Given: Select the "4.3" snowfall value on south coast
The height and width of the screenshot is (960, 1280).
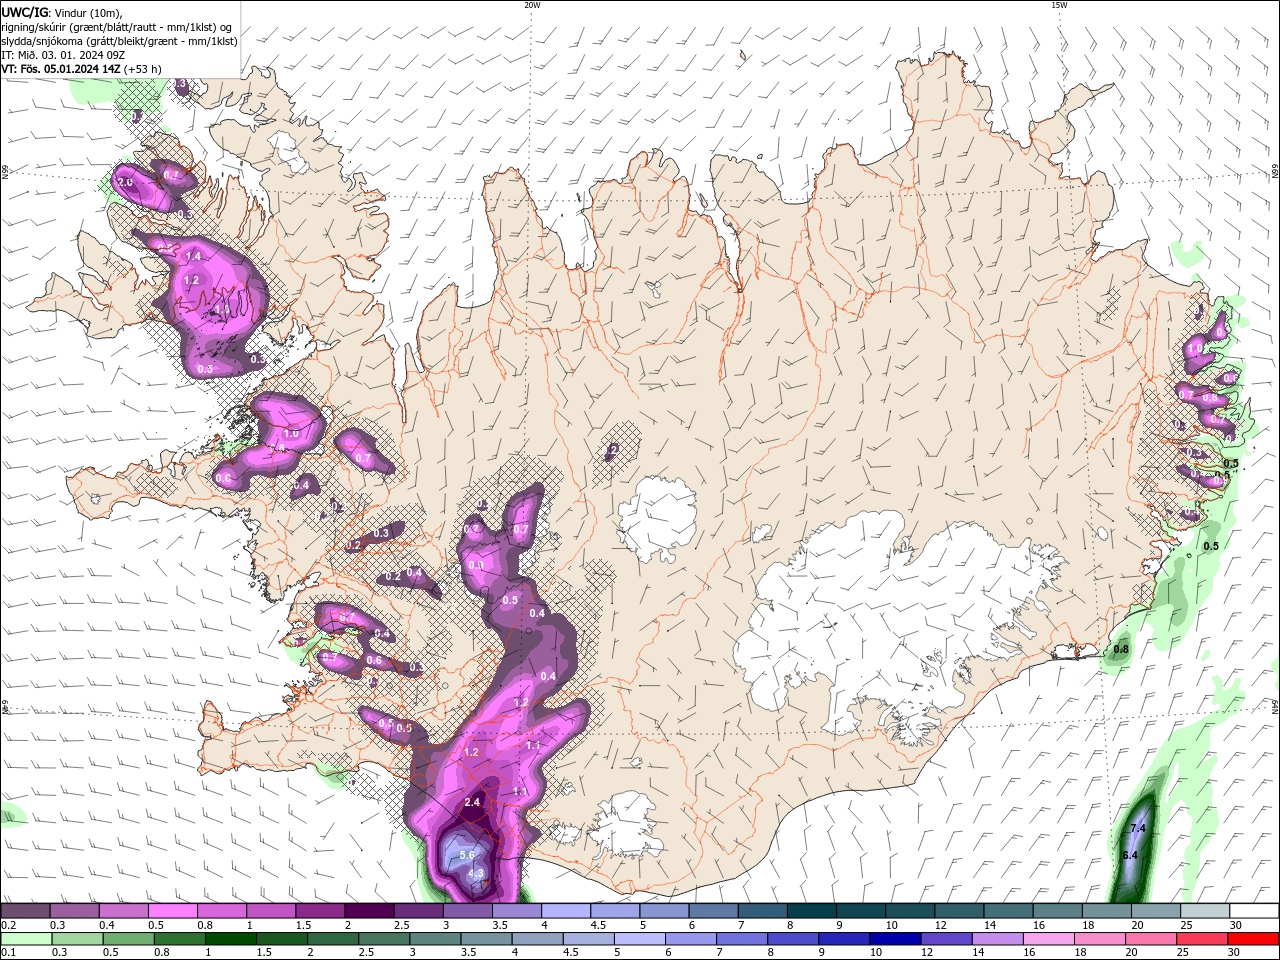Looking at the screenshot, I should point(476,873).
